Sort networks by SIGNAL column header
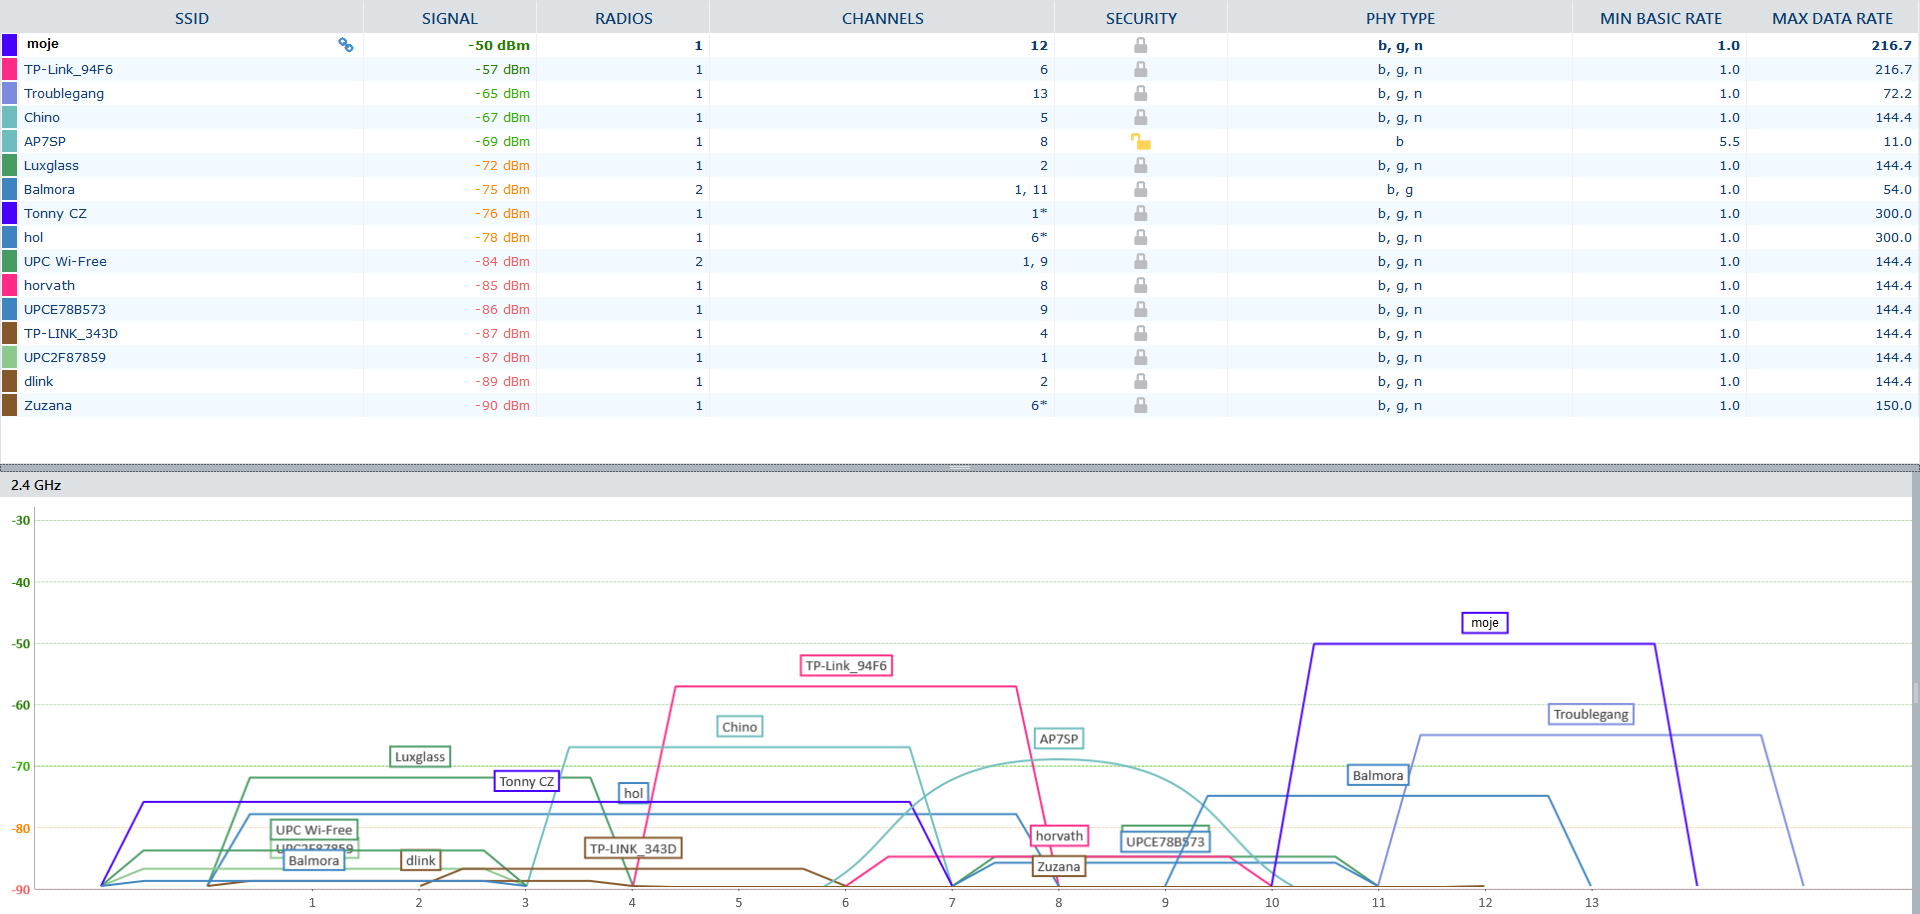The height and width of the screenshot is (914, 1920). (x=449, y=18)
